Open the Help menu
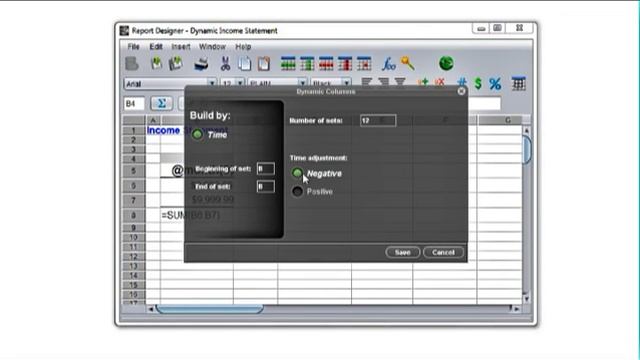The height and width of the screenshot is (360, 640). (x=243, y=47)
